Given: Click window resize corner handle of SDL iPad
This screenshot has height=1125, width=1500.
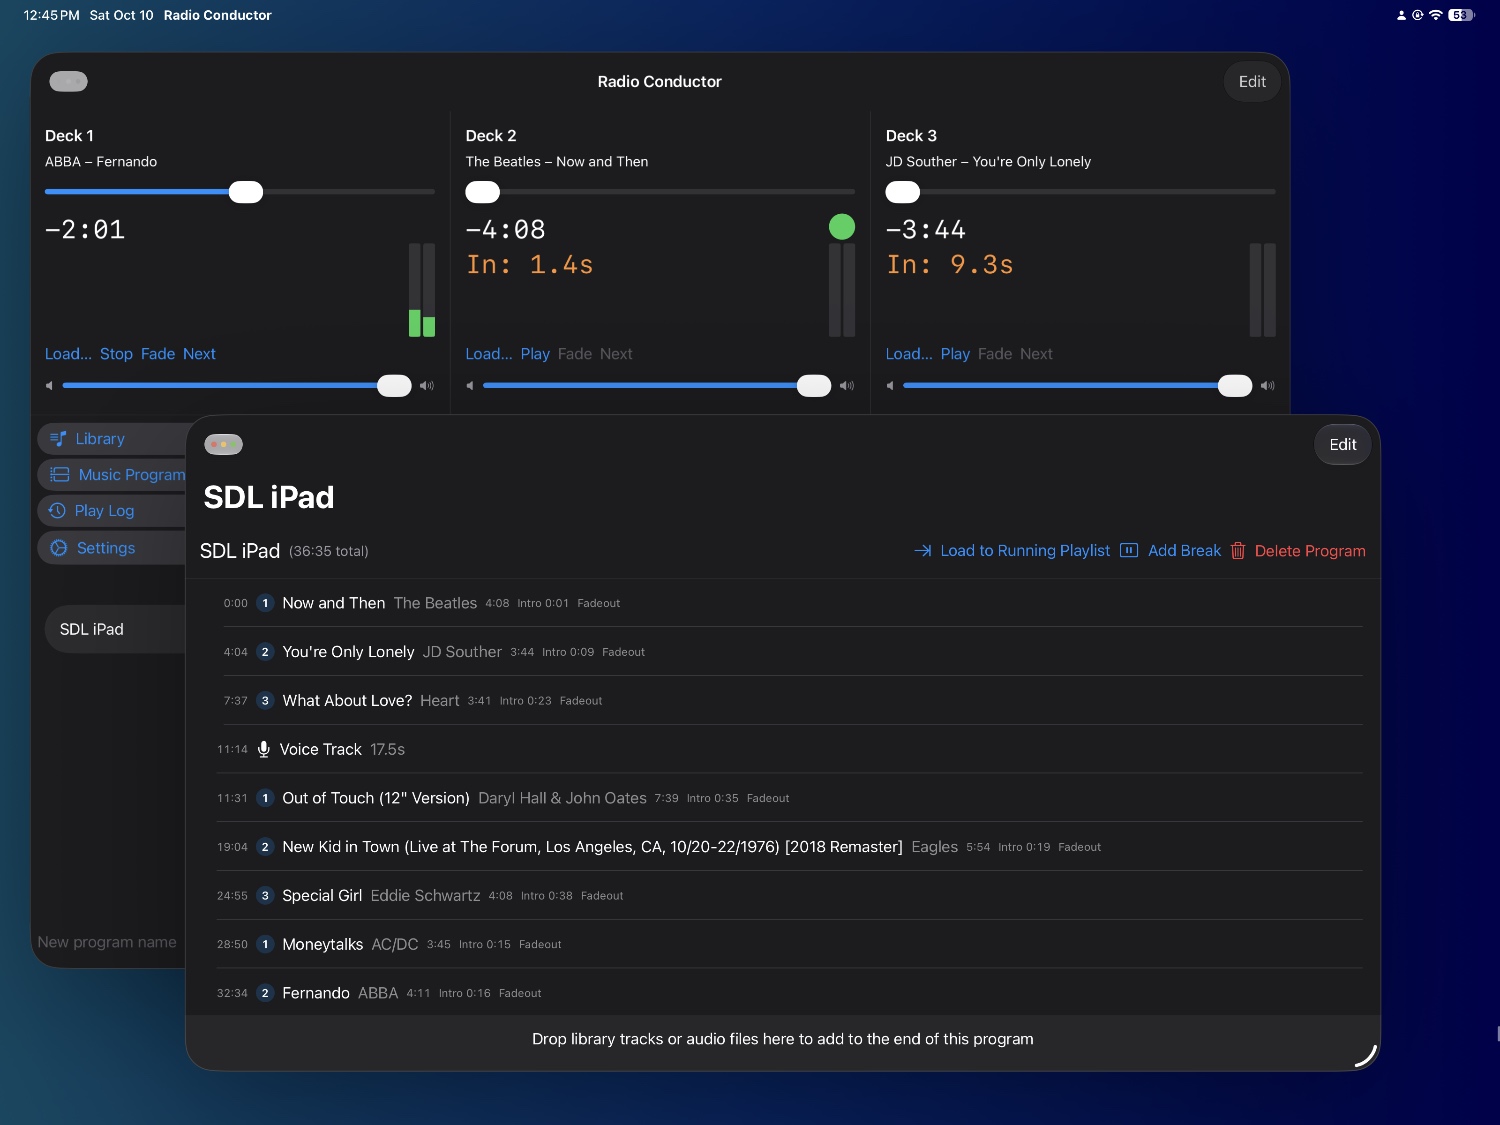Looking at the screenshot, I should pyautogui.click(x=1366, y=1057).
